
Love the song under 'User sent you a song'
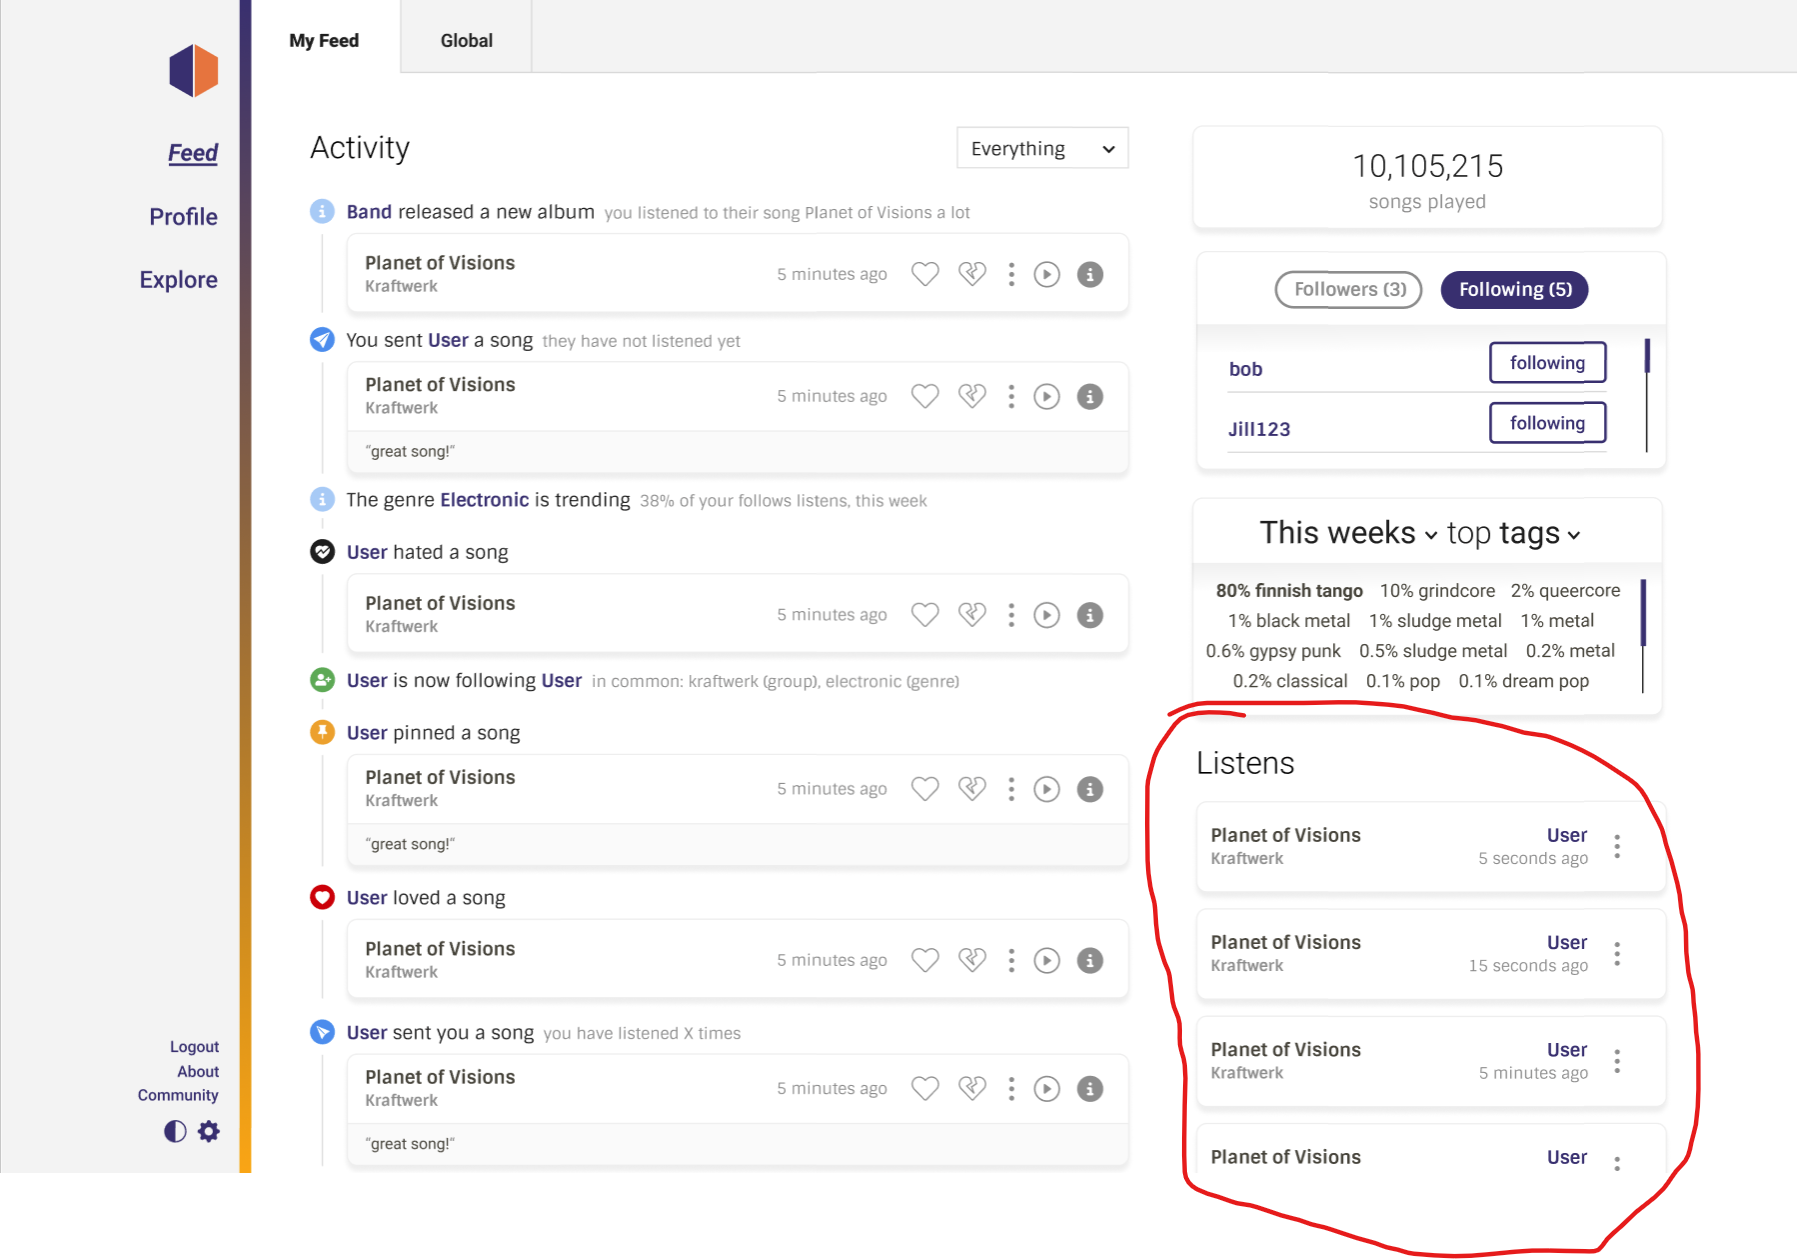[x=925, y=1088]
